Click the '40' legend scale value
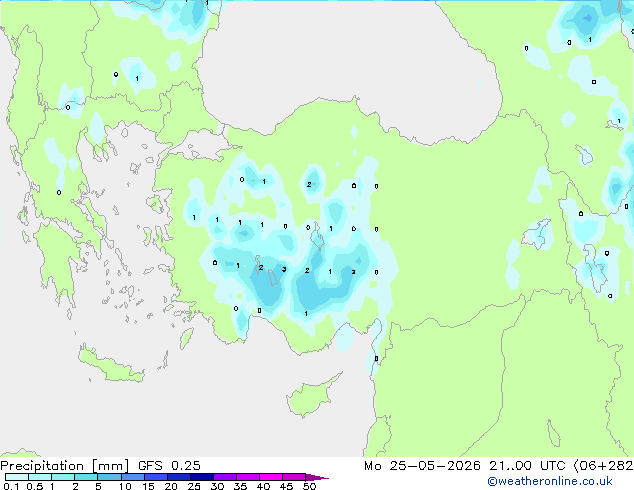The width and height of the screenshot is (634, 490). pos(263,486)
